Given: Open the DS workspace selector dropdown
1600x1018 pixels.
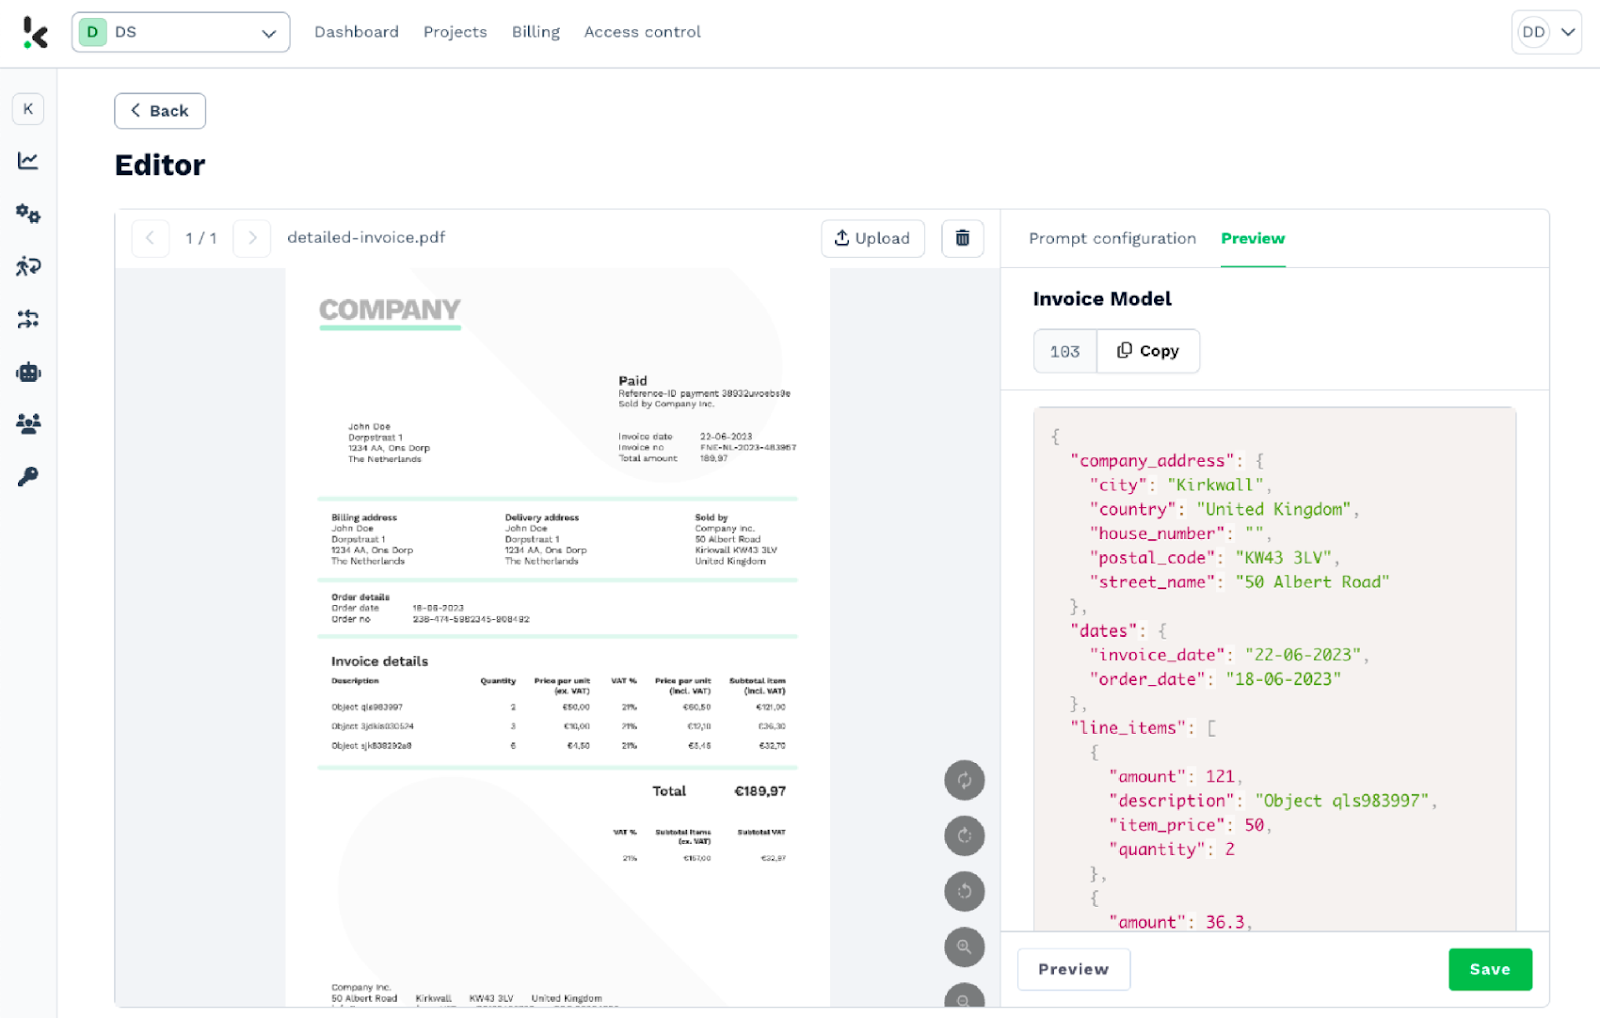Looking at the screenshot, I should click(x=181, y=32).
